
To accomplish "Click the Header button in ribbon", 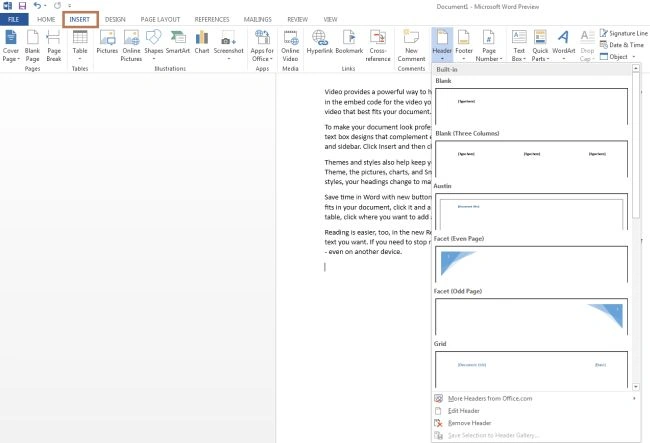I will click(442, 45).
